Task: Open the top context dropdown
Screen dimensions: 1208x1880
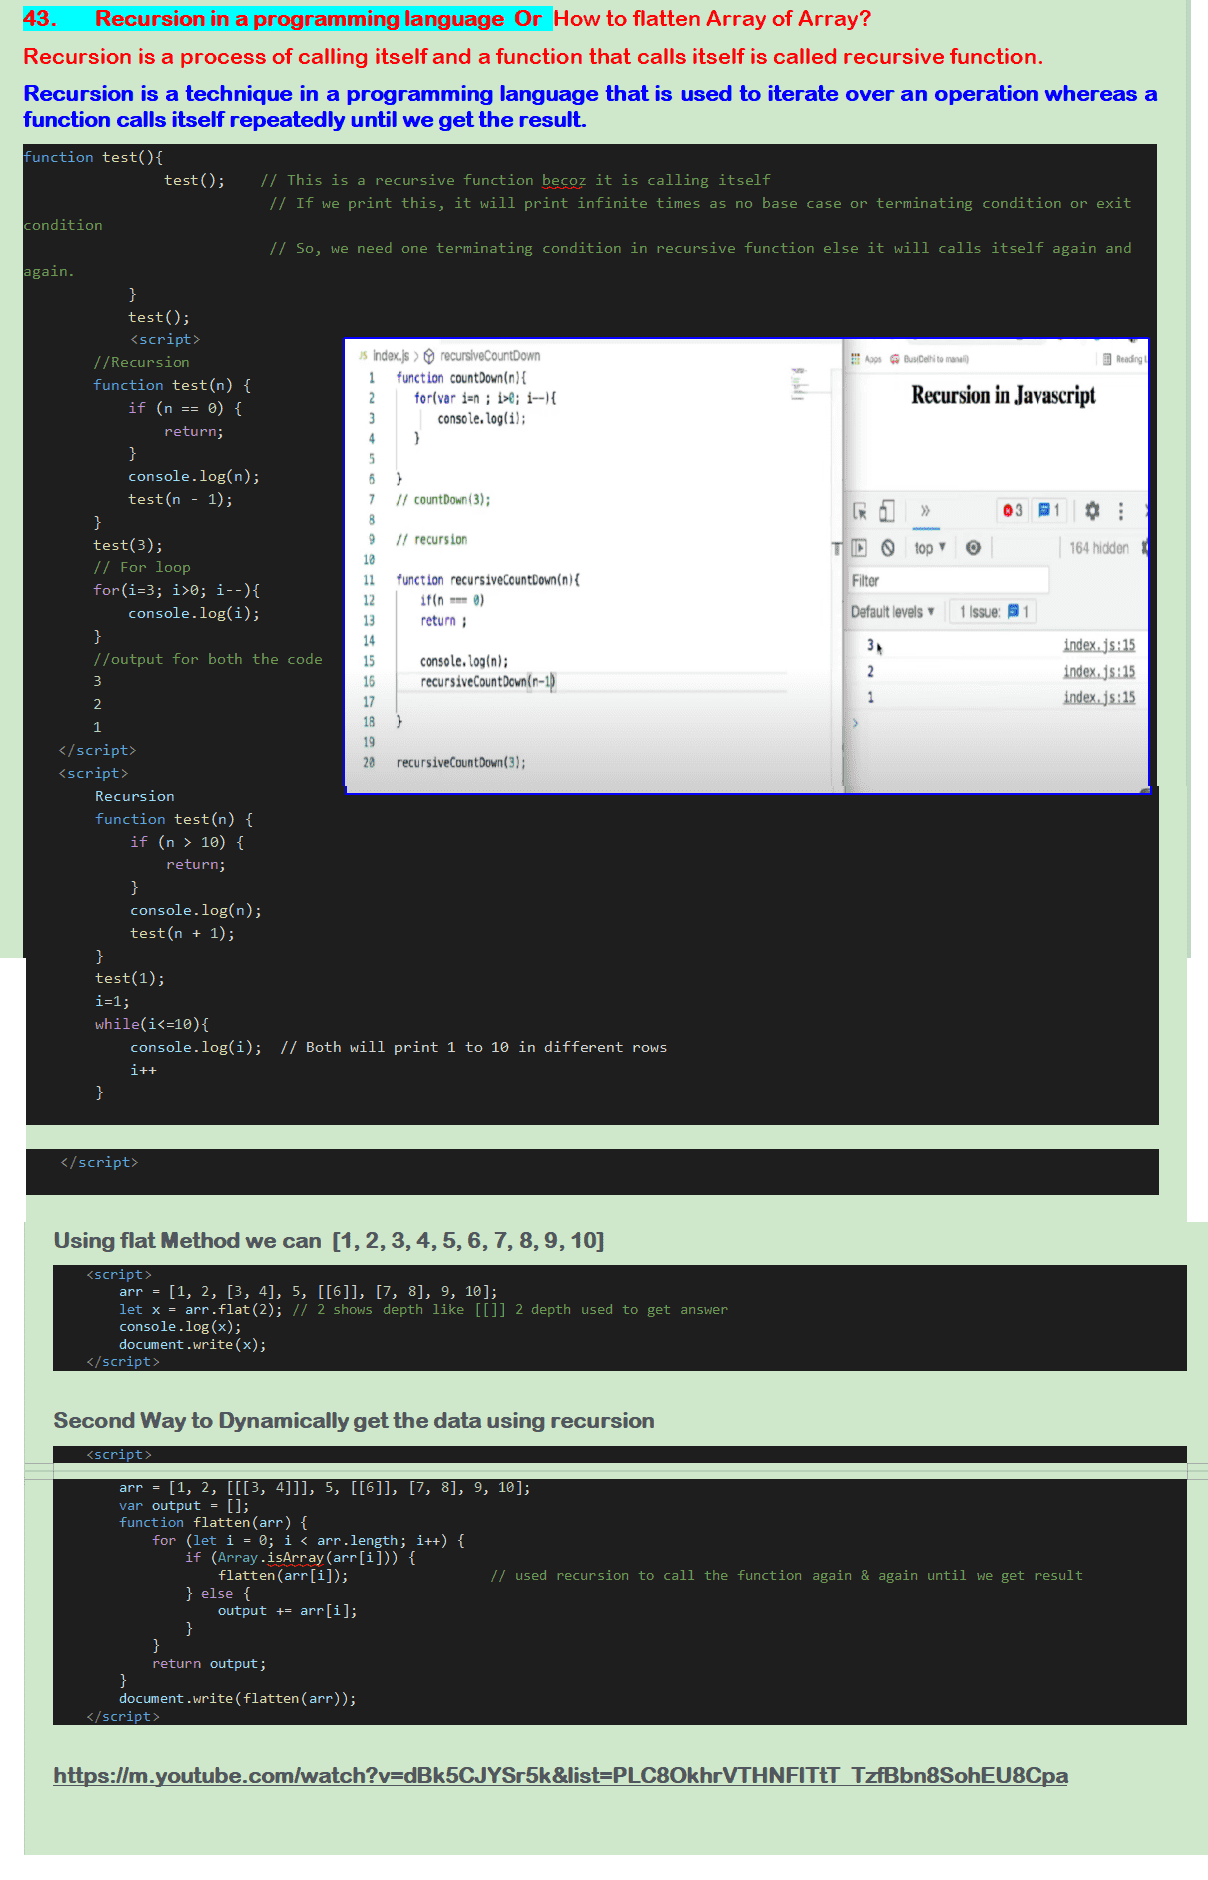Action: 929,548
